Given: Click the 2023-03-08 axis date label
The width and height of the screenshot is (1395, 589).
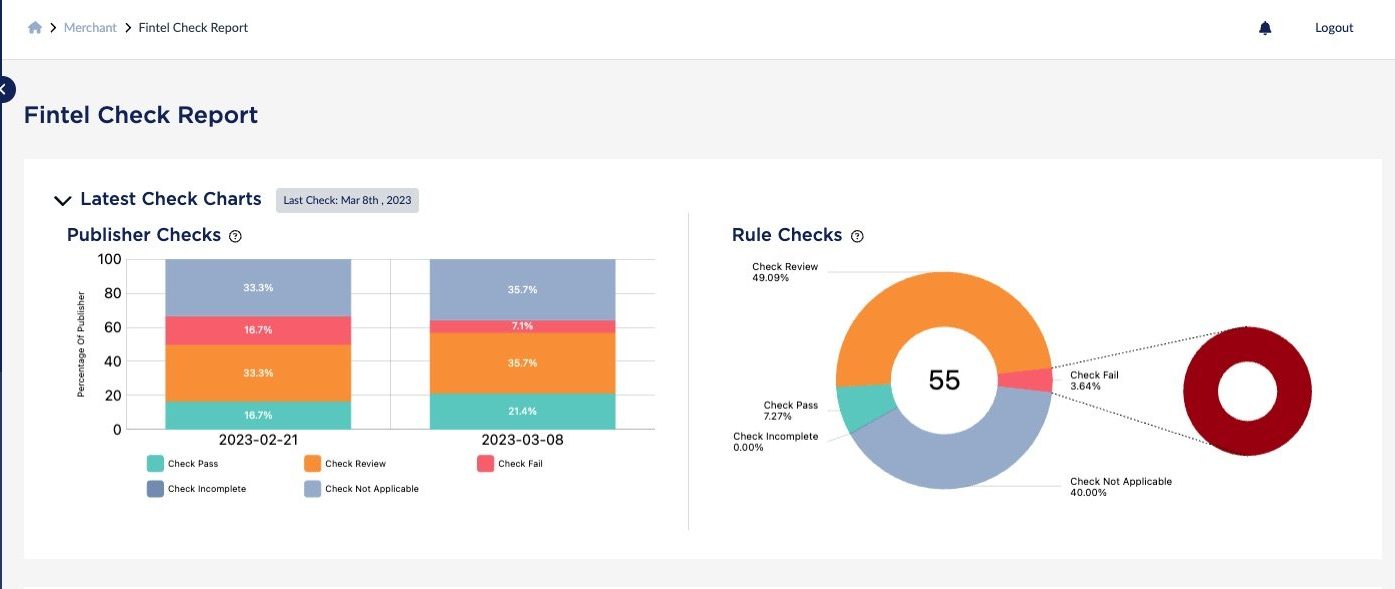Looking at the screenshot, I should [x=523, y=440].
